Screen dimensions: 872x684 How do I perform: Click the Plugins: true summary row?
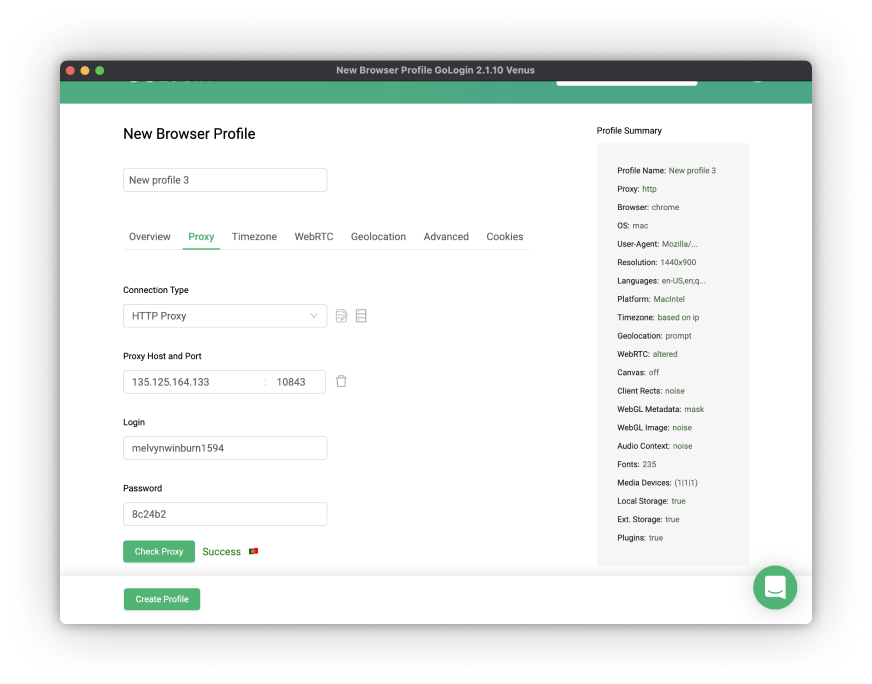point(640,538)
